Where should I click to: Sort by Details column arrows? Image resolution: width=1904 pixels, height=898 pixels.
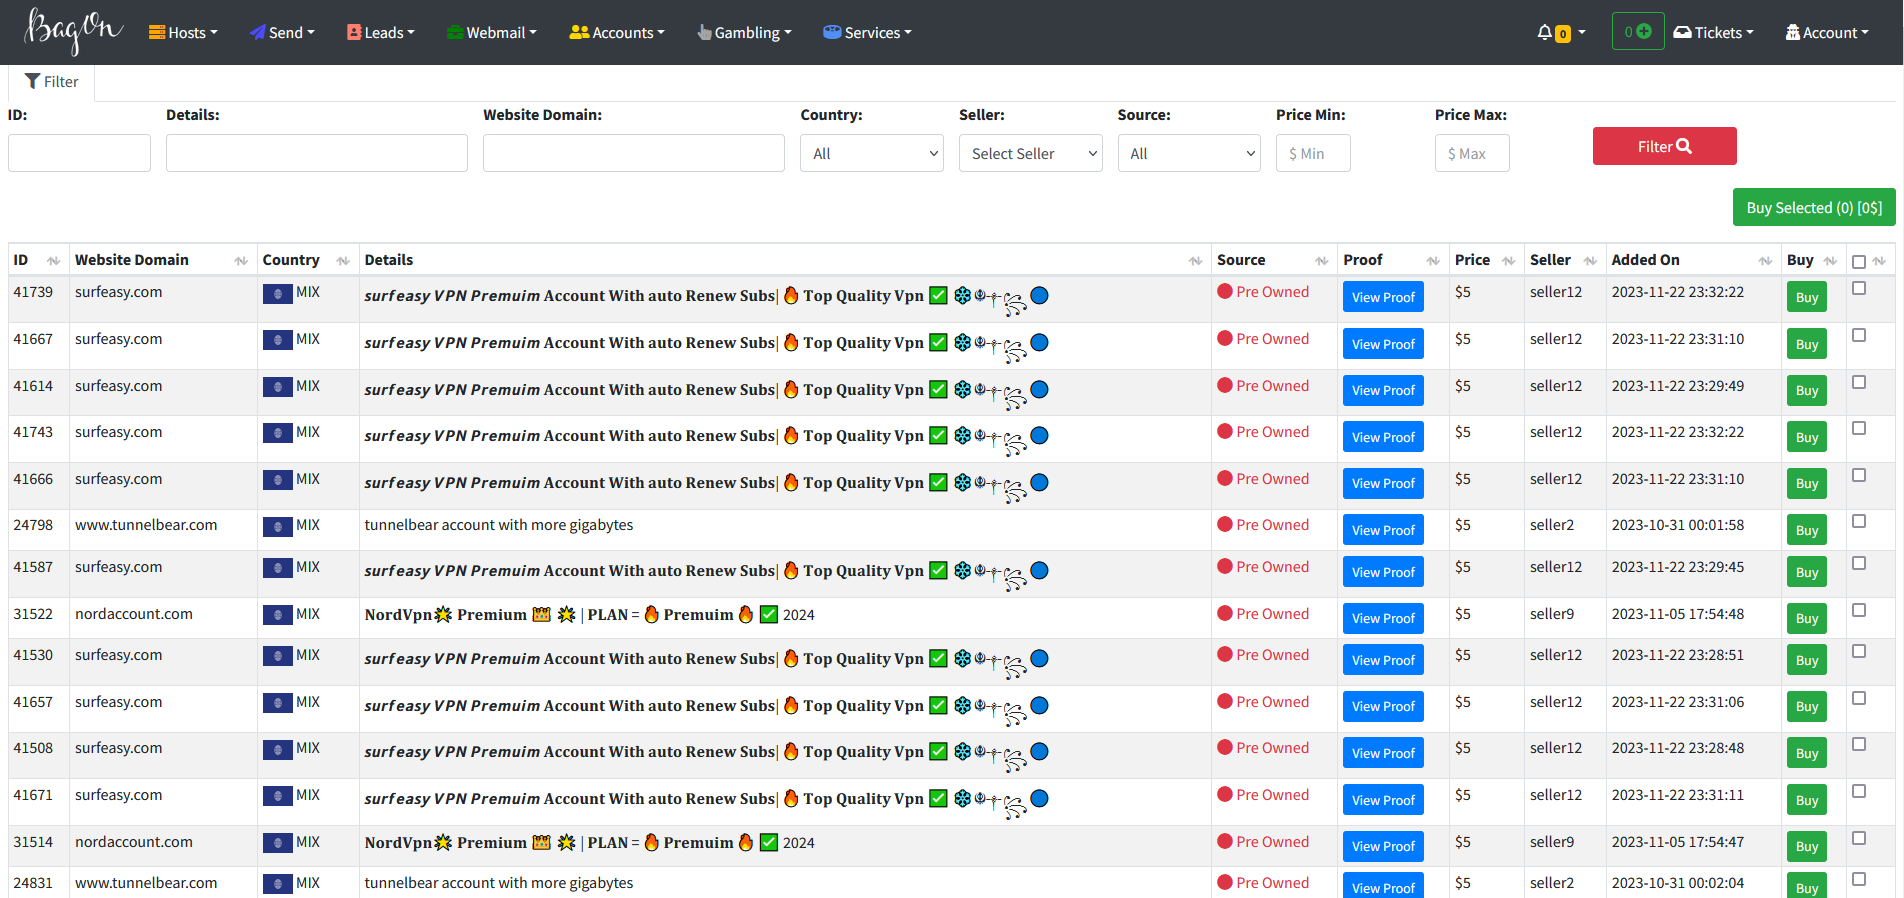point(1195,261)
